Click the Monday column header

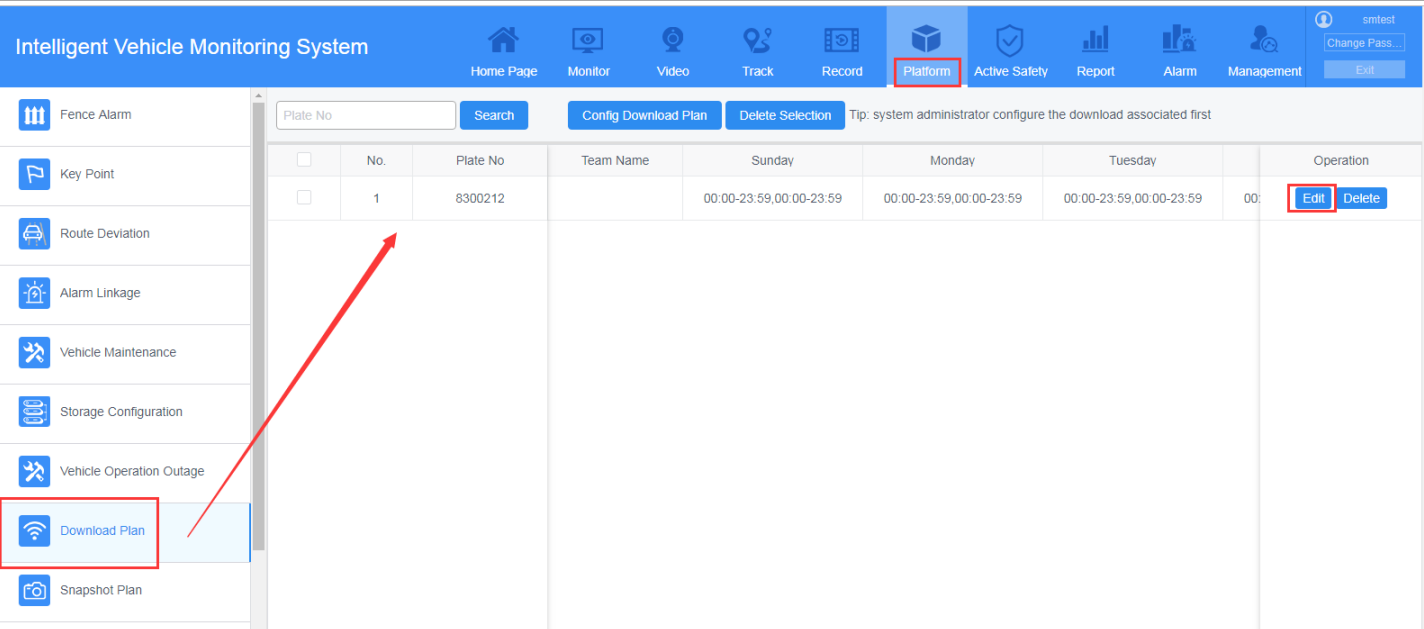point(952,160)
